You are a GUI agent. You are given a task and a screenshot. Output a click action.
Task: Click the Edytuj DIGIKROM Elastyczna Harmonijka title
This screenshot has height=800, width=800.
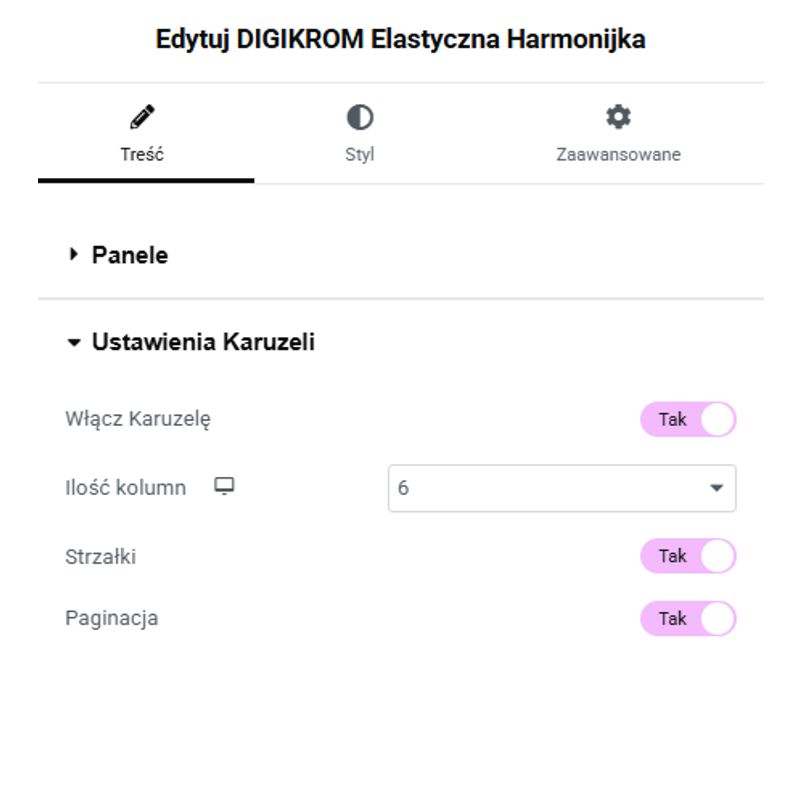click(400, 40)
